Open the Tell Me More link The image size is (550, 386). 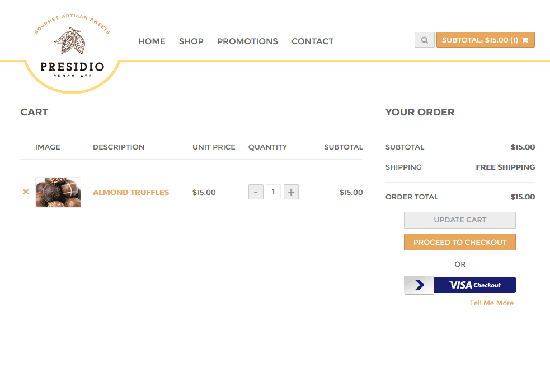(x=492, y=303)
